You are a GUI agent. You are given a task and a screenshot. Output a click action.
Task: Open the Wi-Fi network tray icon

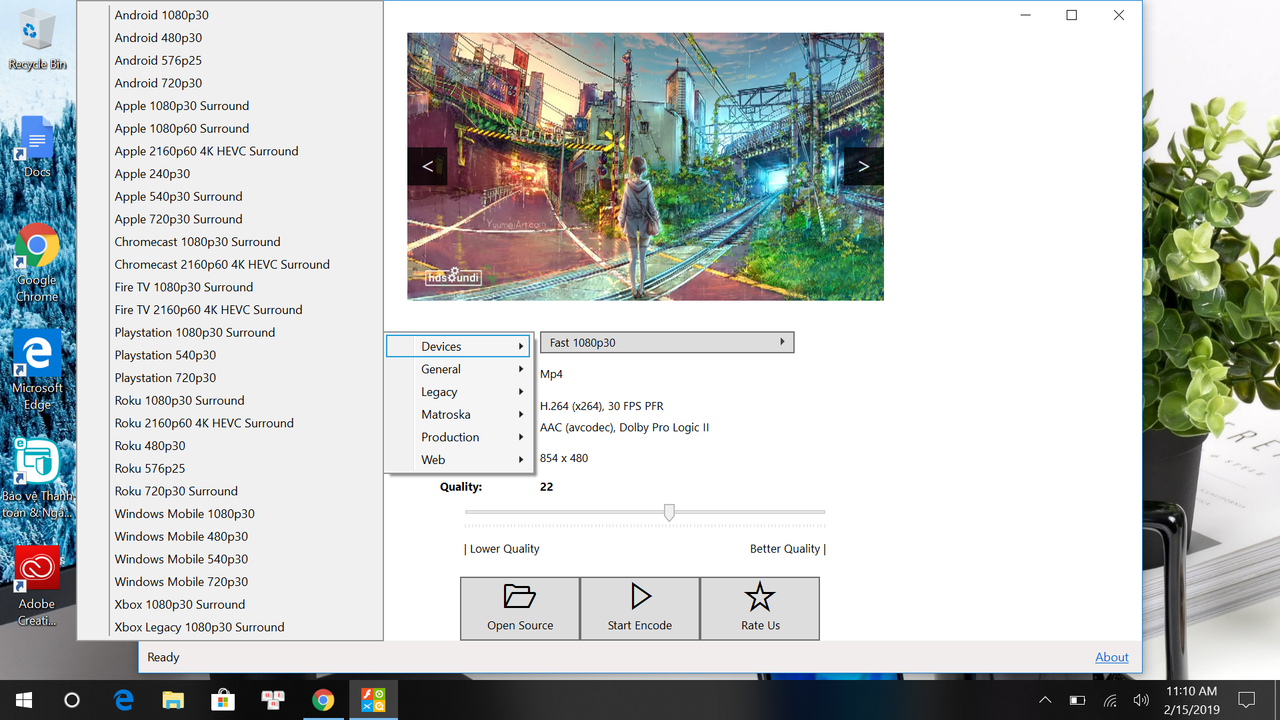1110,700
